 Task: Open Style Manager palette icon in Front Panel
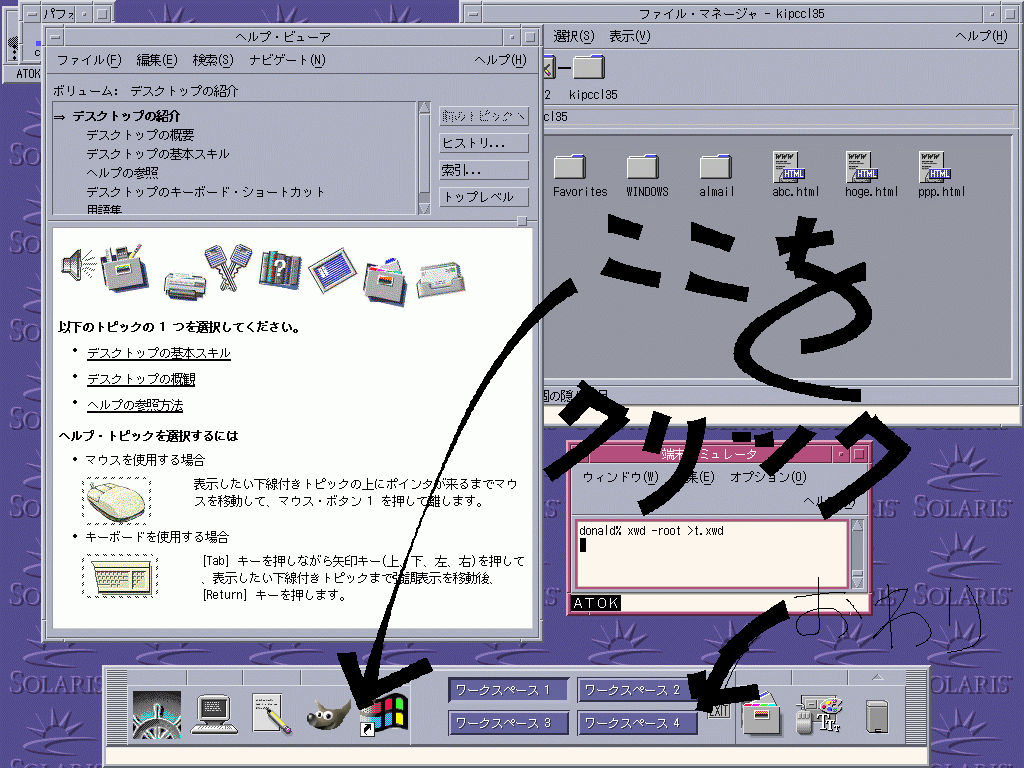(x=820, y=714)
